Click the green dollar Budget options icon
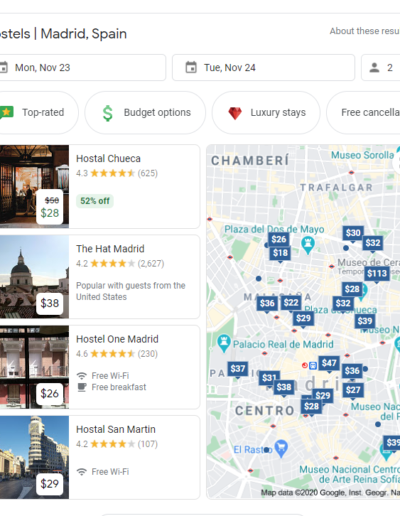The width and height of the screenshot is (400, 516). click(108, 113)
